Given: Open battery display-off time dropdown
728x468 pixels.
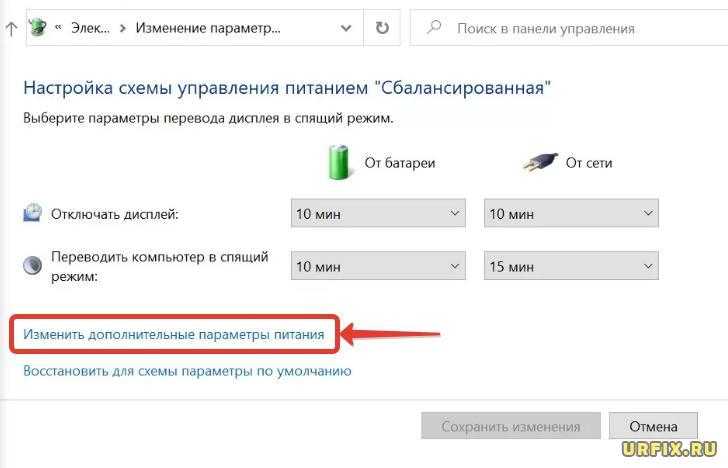Looking at the screenshot, I should pos(378,213).
